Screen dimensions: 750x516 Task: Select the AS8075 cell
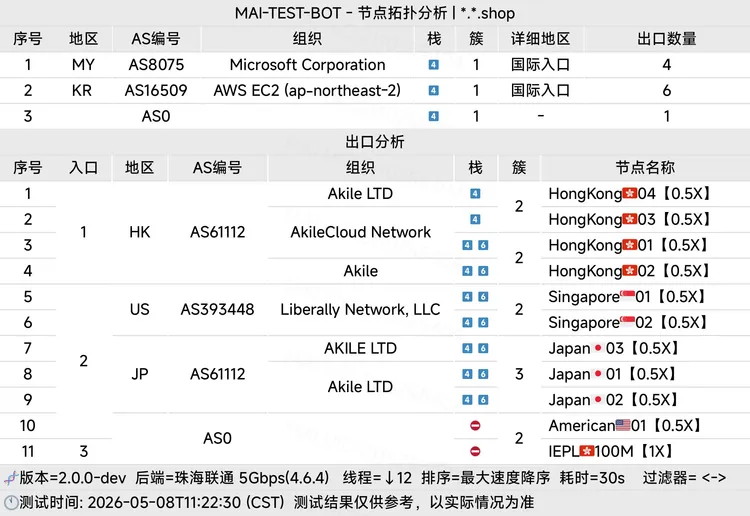(156, 65)
